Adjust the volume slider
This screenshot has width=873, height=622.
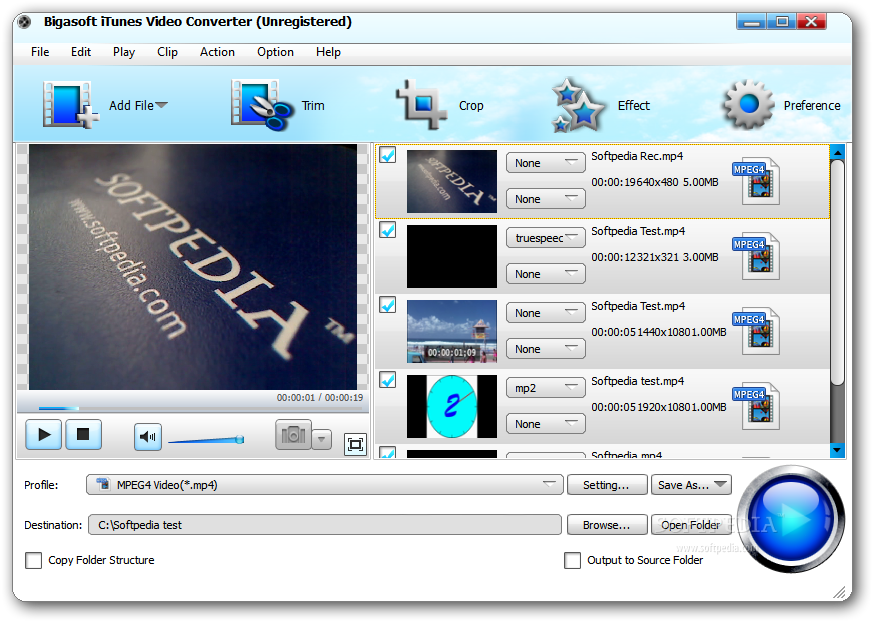[x=206, y=440]
